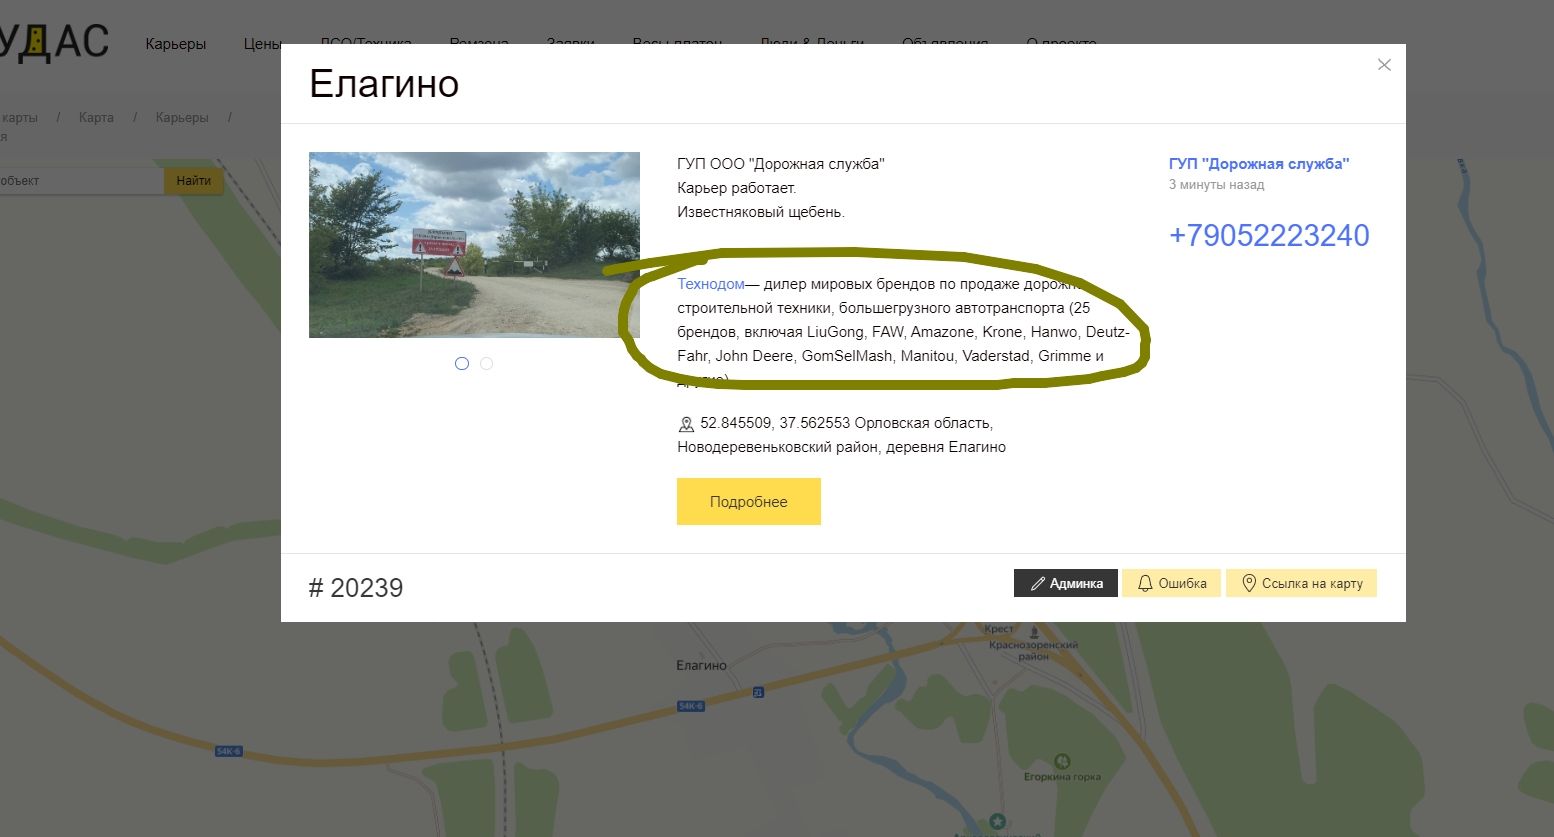This screenshot has height=837, width=1554.
Task: Open the Цены menu item
Action: (x=262, y=44)
